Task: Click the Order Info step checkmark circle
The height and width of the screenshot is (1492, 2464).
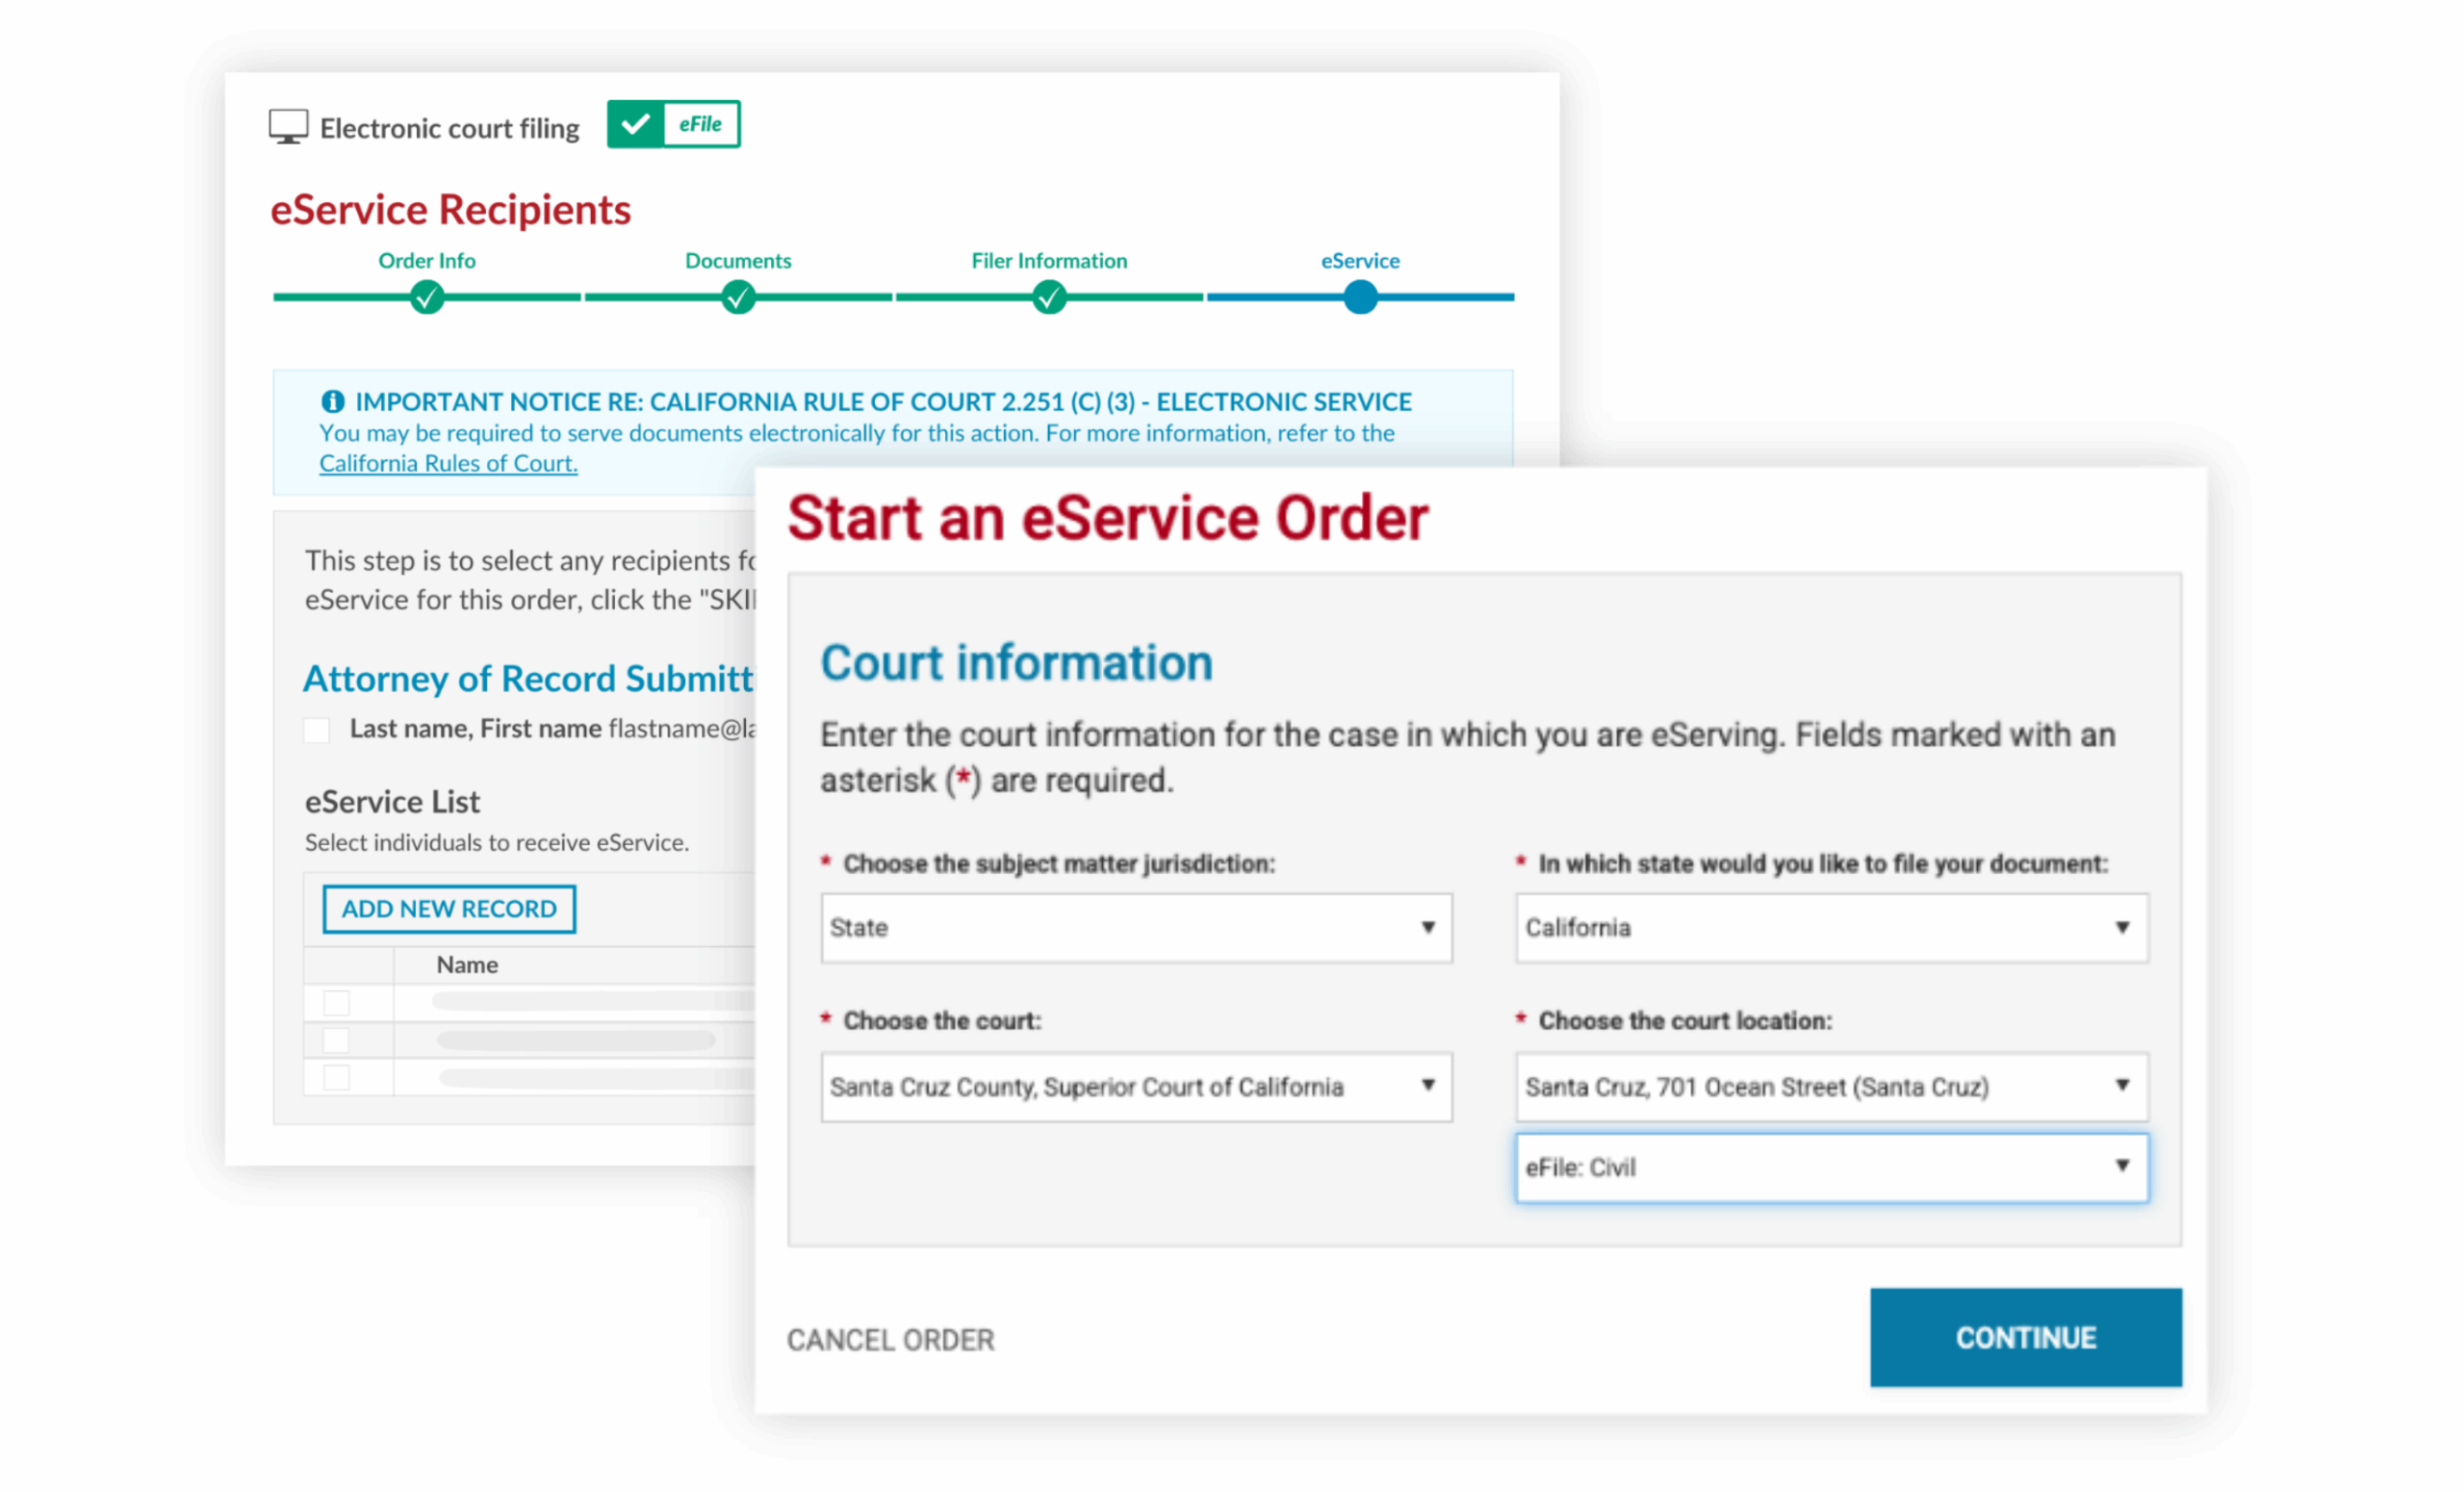Action: click(x=427, y=297)
